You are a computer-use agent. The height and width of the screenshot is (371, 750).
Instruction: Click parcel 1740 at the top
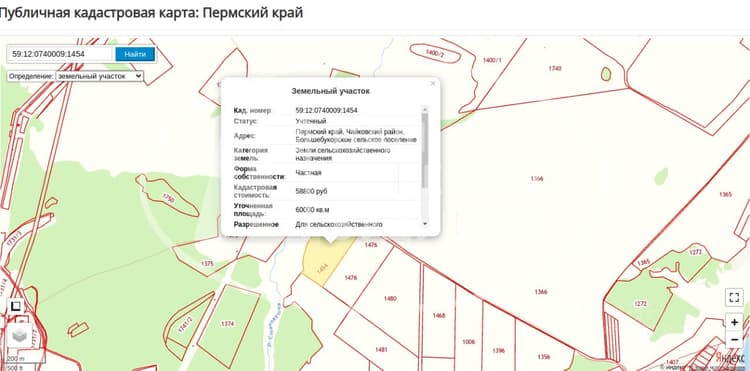[x=555, y=68]
